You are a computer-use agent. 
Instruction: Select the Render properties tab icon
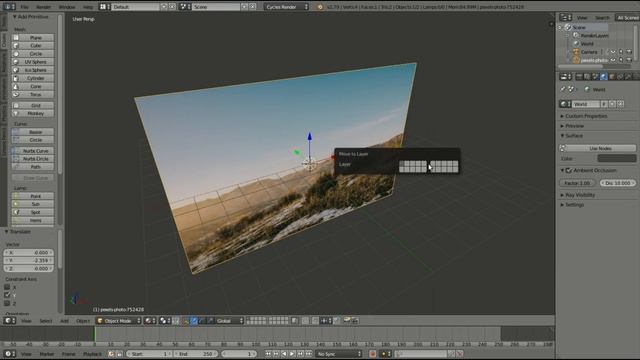[x=579, y=77]
